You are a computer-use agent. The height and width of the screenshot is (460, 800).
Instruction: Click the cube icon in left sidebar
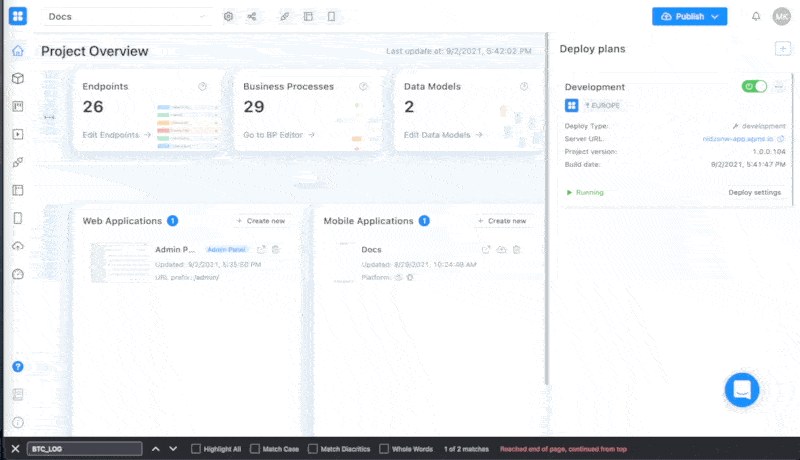17,78
